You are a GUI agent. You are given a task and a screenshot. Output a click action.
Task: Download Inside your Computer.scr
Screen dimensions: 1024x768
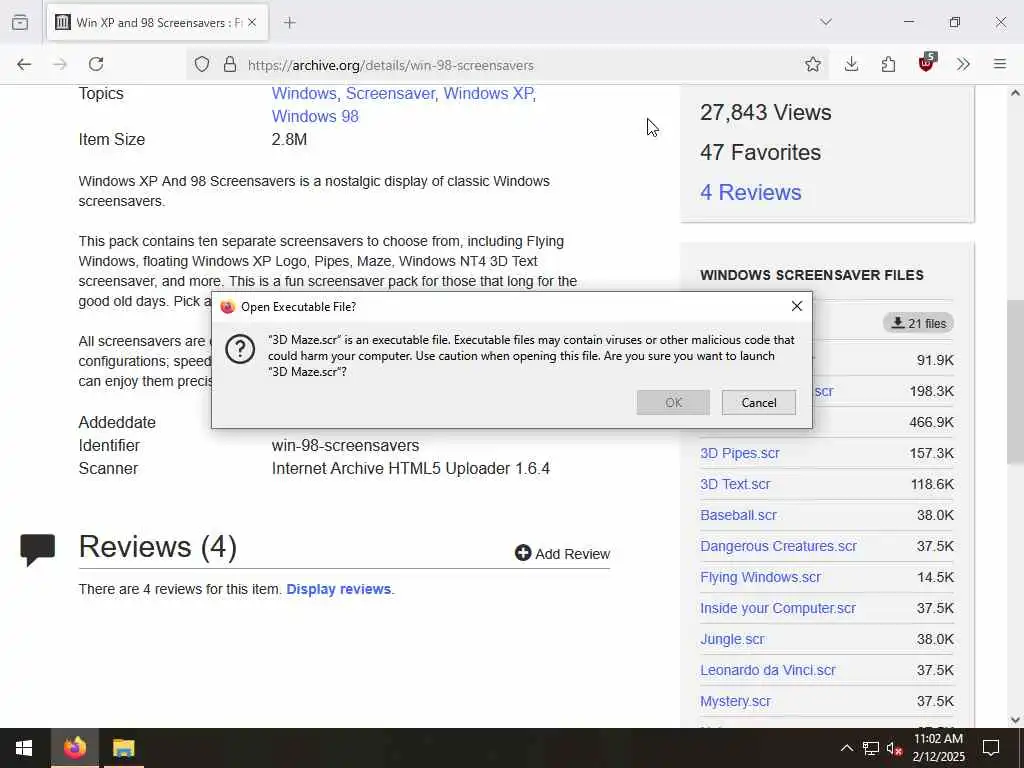tap(778, 608)
